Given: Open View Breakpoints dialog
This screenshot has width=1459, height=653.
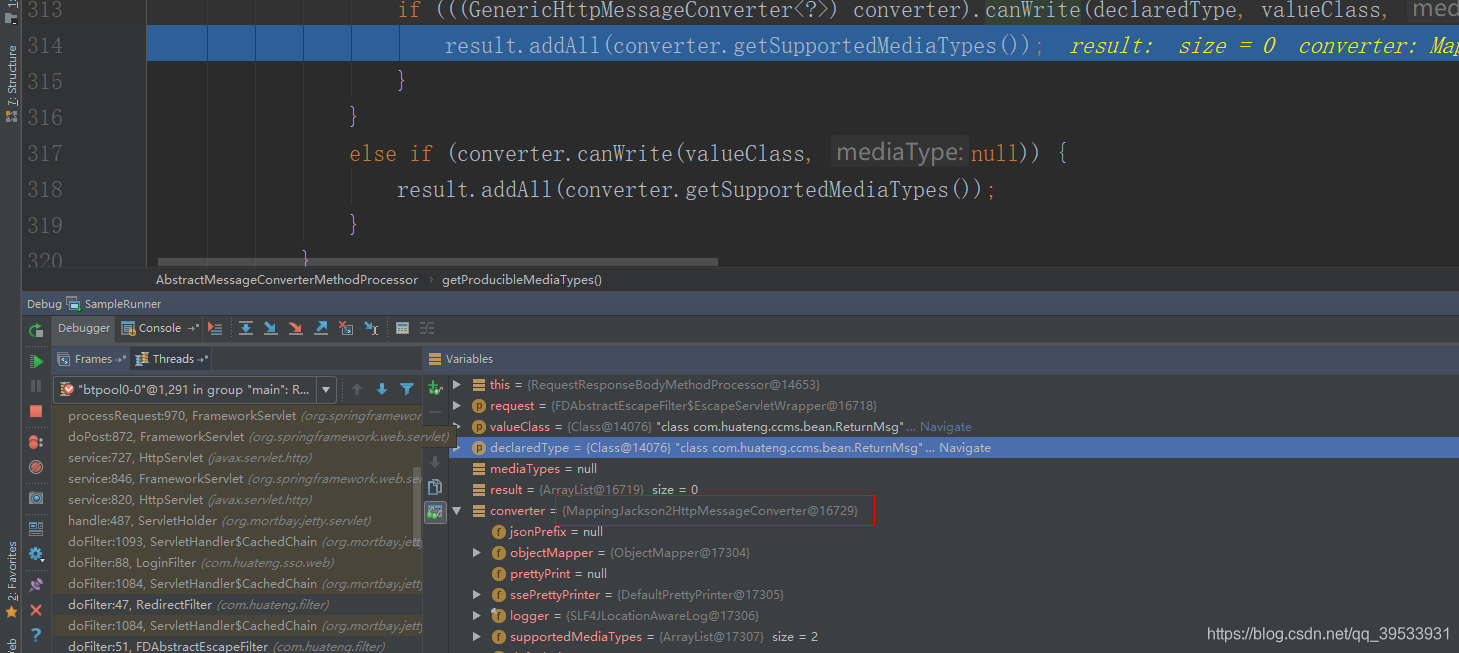Looking at the screenshot, I should tap(36, 441).
